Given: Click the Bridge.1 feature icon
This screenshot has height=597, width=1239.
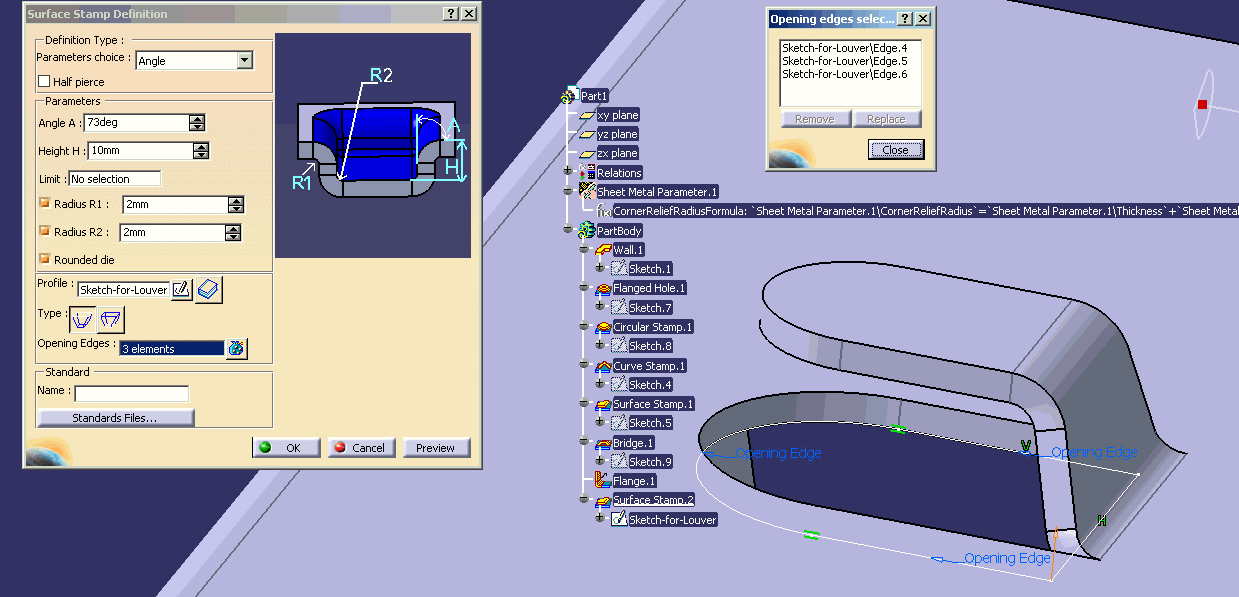Looking at the screenshot, I should [x=603, y=443].
